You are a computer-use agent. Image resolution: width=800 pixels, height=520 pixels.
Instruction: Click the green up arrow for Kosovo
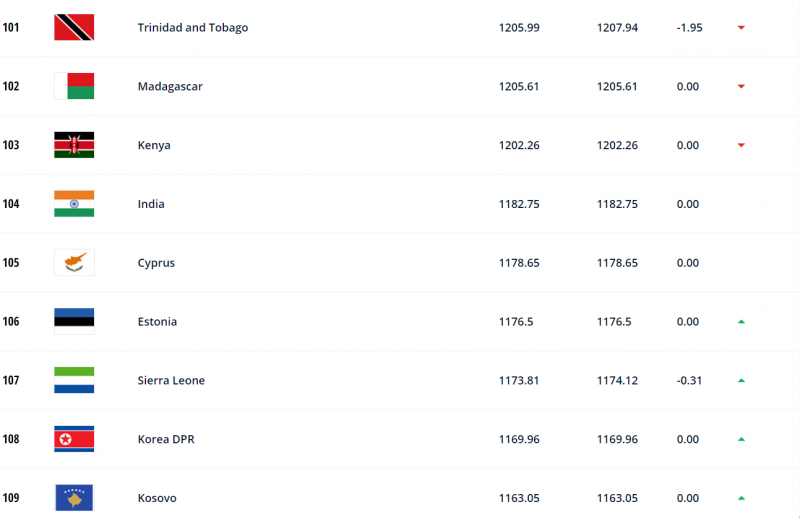(x=741, y=498)
